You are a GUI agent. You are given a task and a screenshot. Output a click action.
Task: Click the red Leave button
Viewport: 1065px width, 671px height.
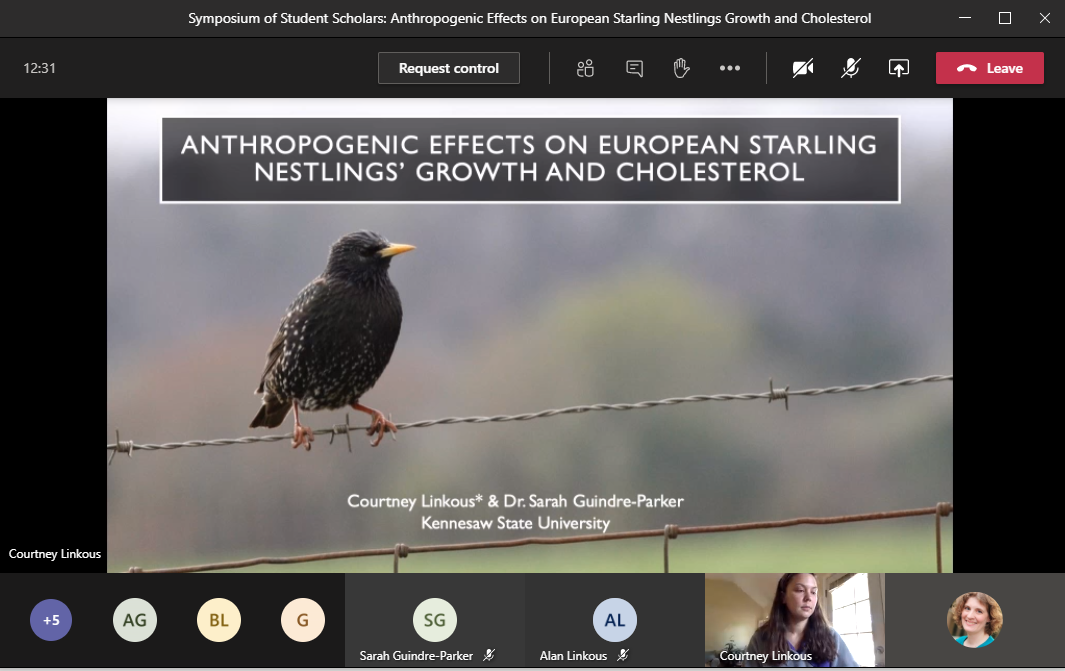tap(989, 68)
